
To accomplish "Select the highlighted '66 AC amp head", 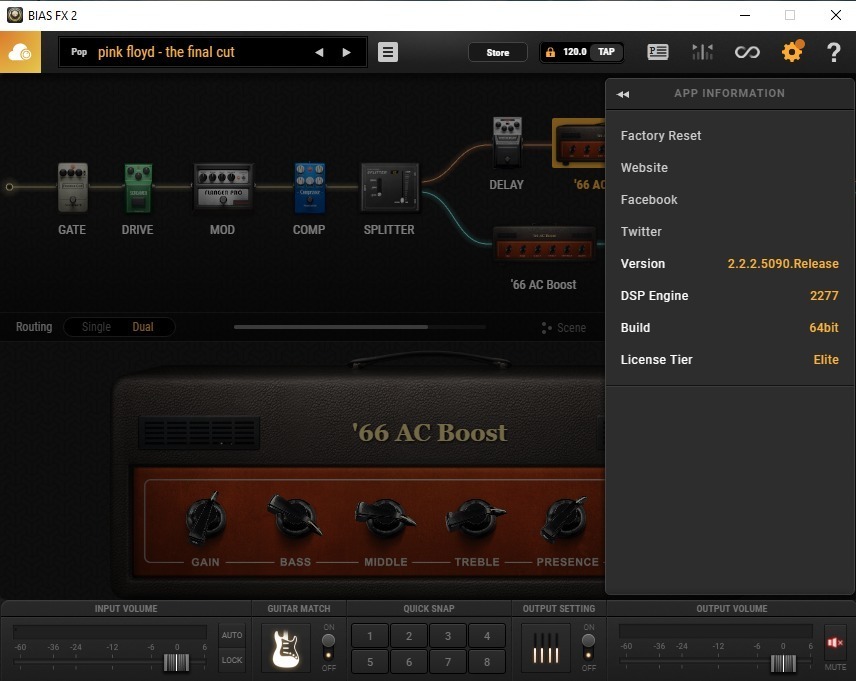I will (579, 143).
